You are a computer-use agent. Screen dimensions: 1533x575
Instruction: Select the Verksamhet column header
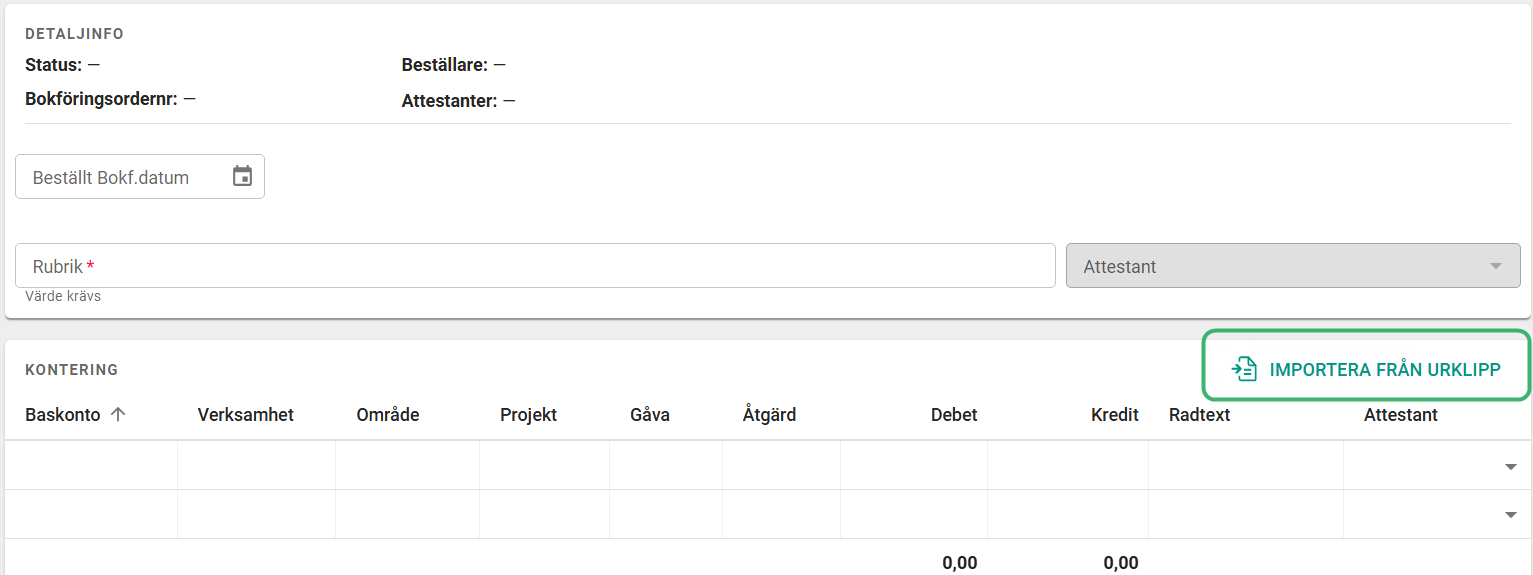[246, 414]
